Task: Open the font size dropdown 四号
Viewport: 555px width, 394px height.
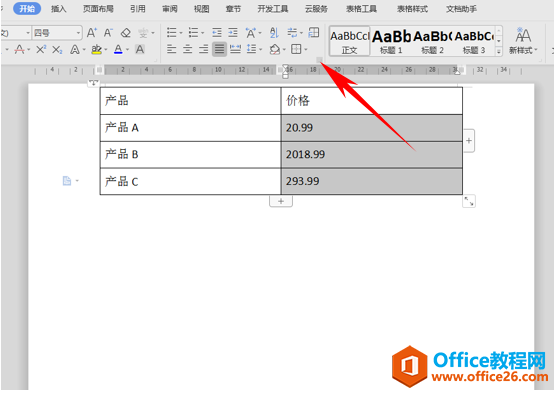Action: click(57, 33)
